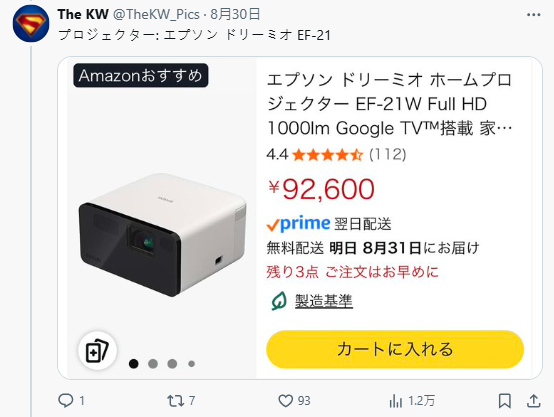The height and width of the screenshot is (417, 554).
Task: Click the image gallery cards icon
Action: click(98, 351)
